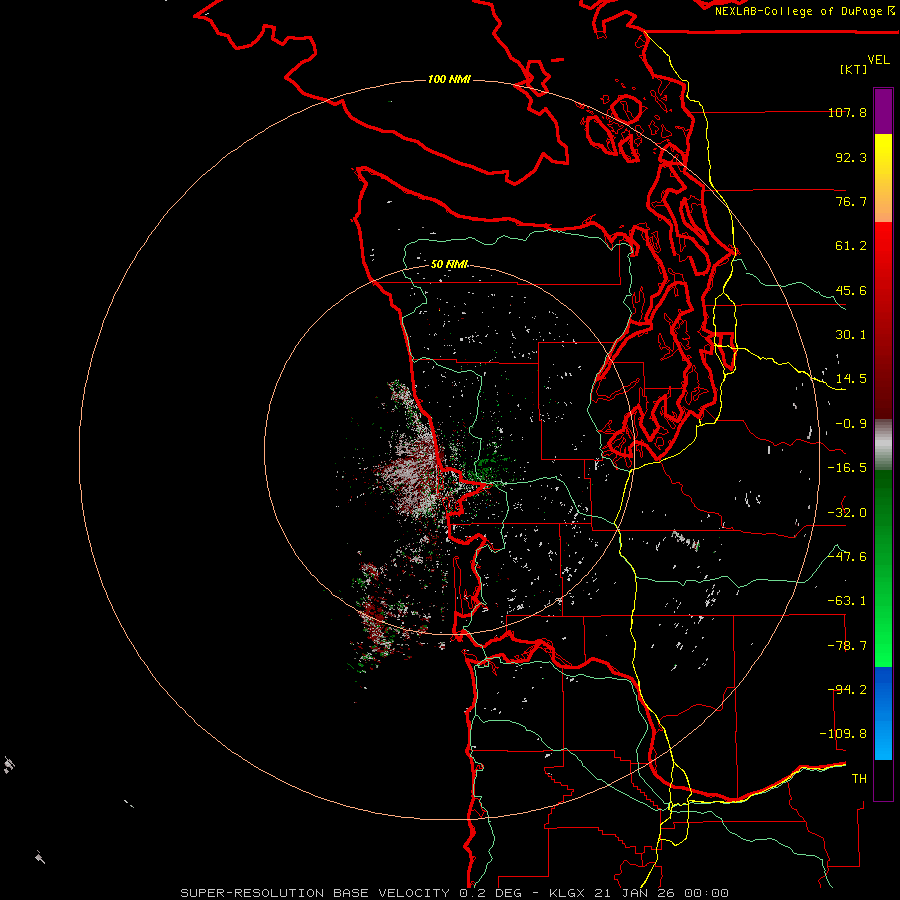Click the 14.5 velocity scale value

tap(851, 378)
